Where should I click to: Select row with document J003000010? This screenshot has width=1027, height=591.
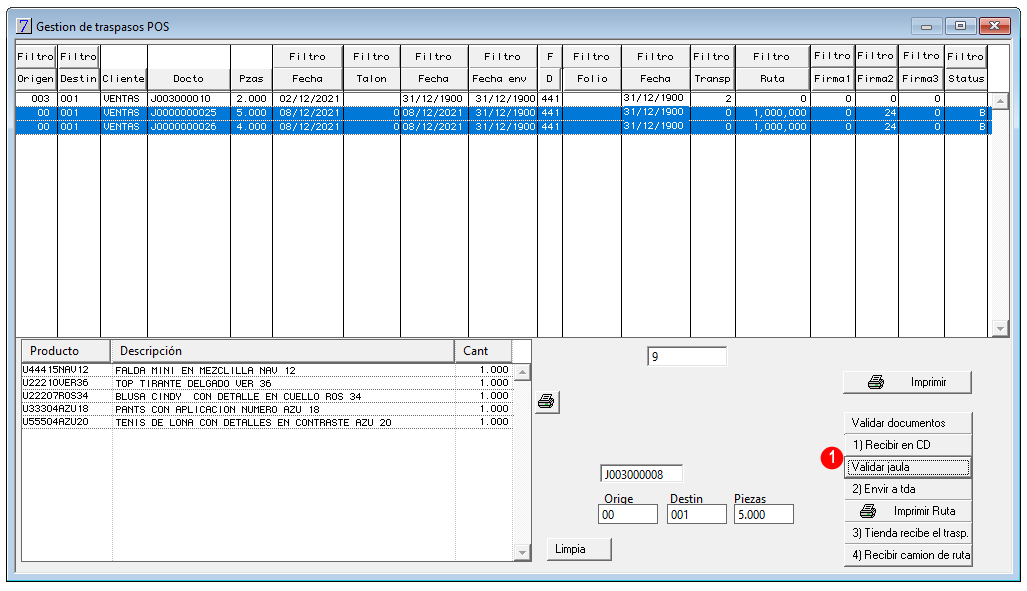pyautogui.click(x=503, y=99)
